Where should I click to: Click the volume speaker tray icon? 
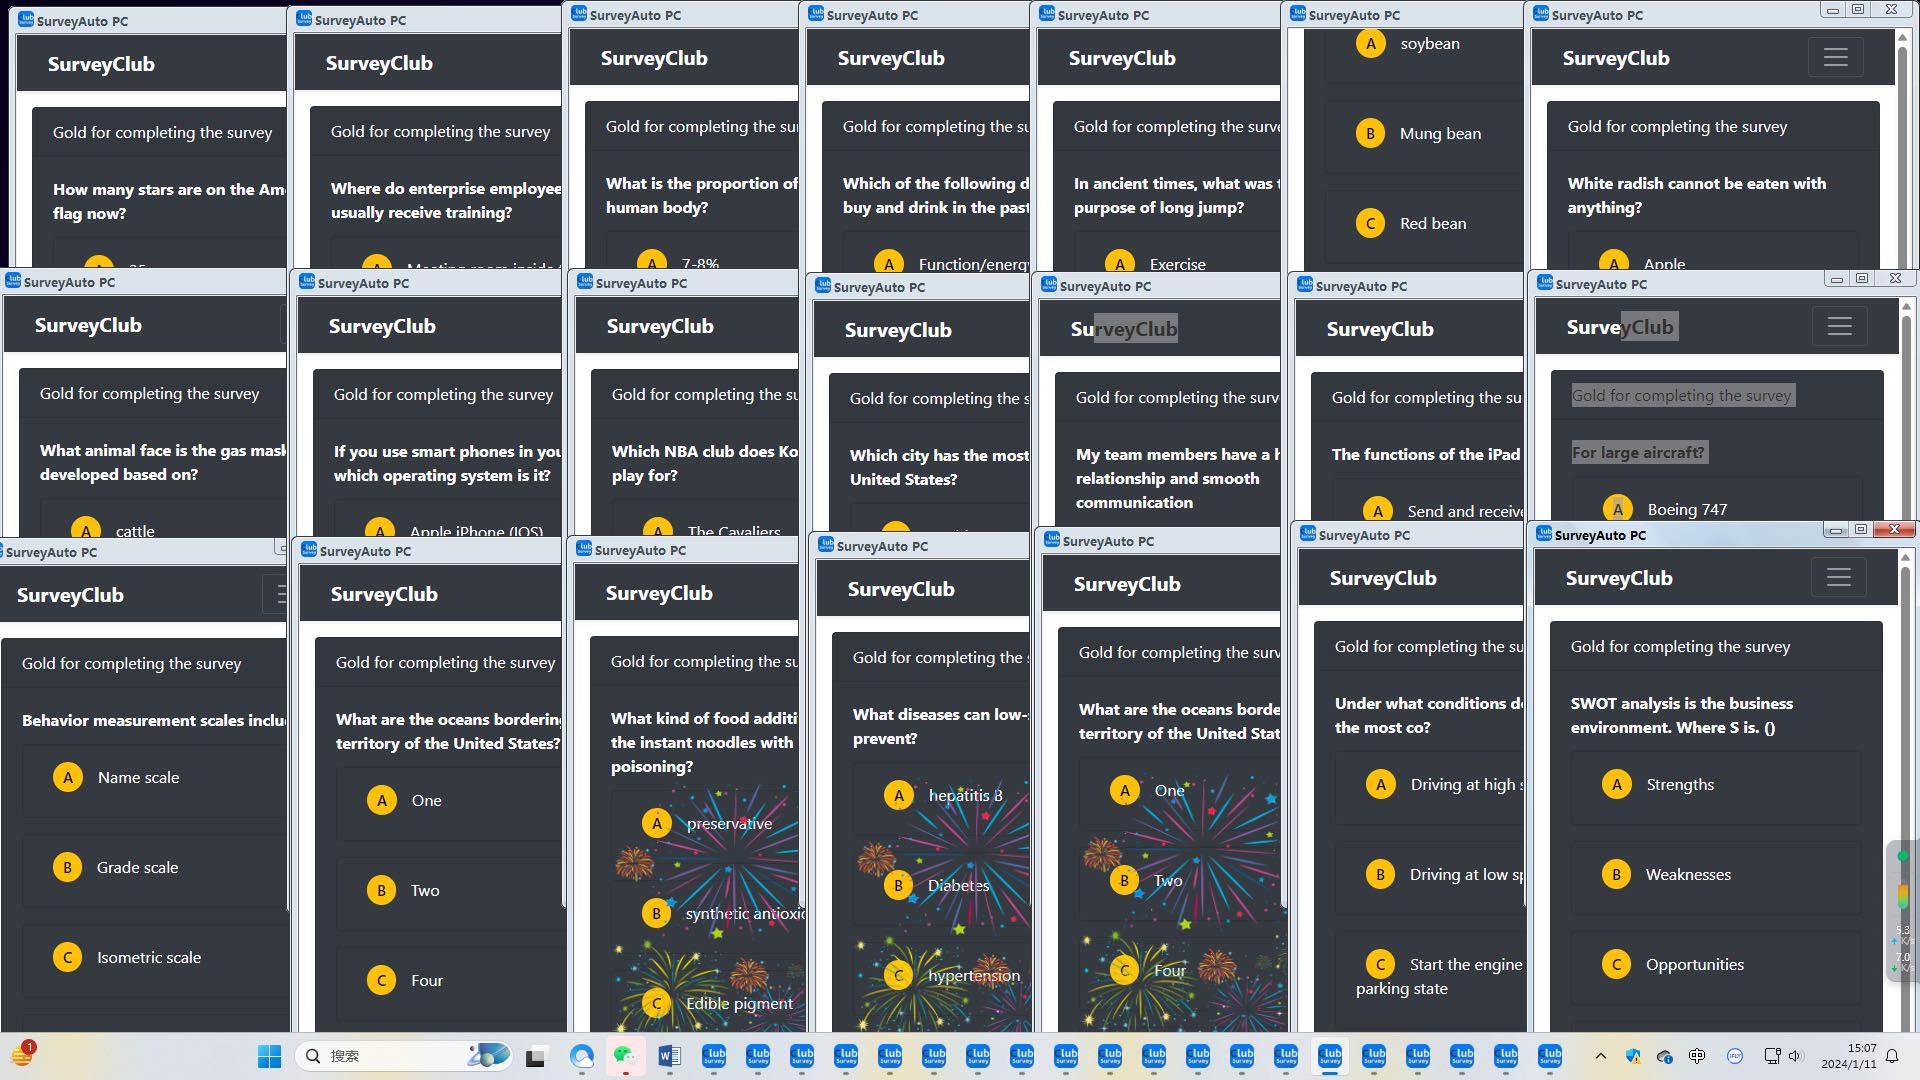pyautogui.click(x=1795, y=1056)
